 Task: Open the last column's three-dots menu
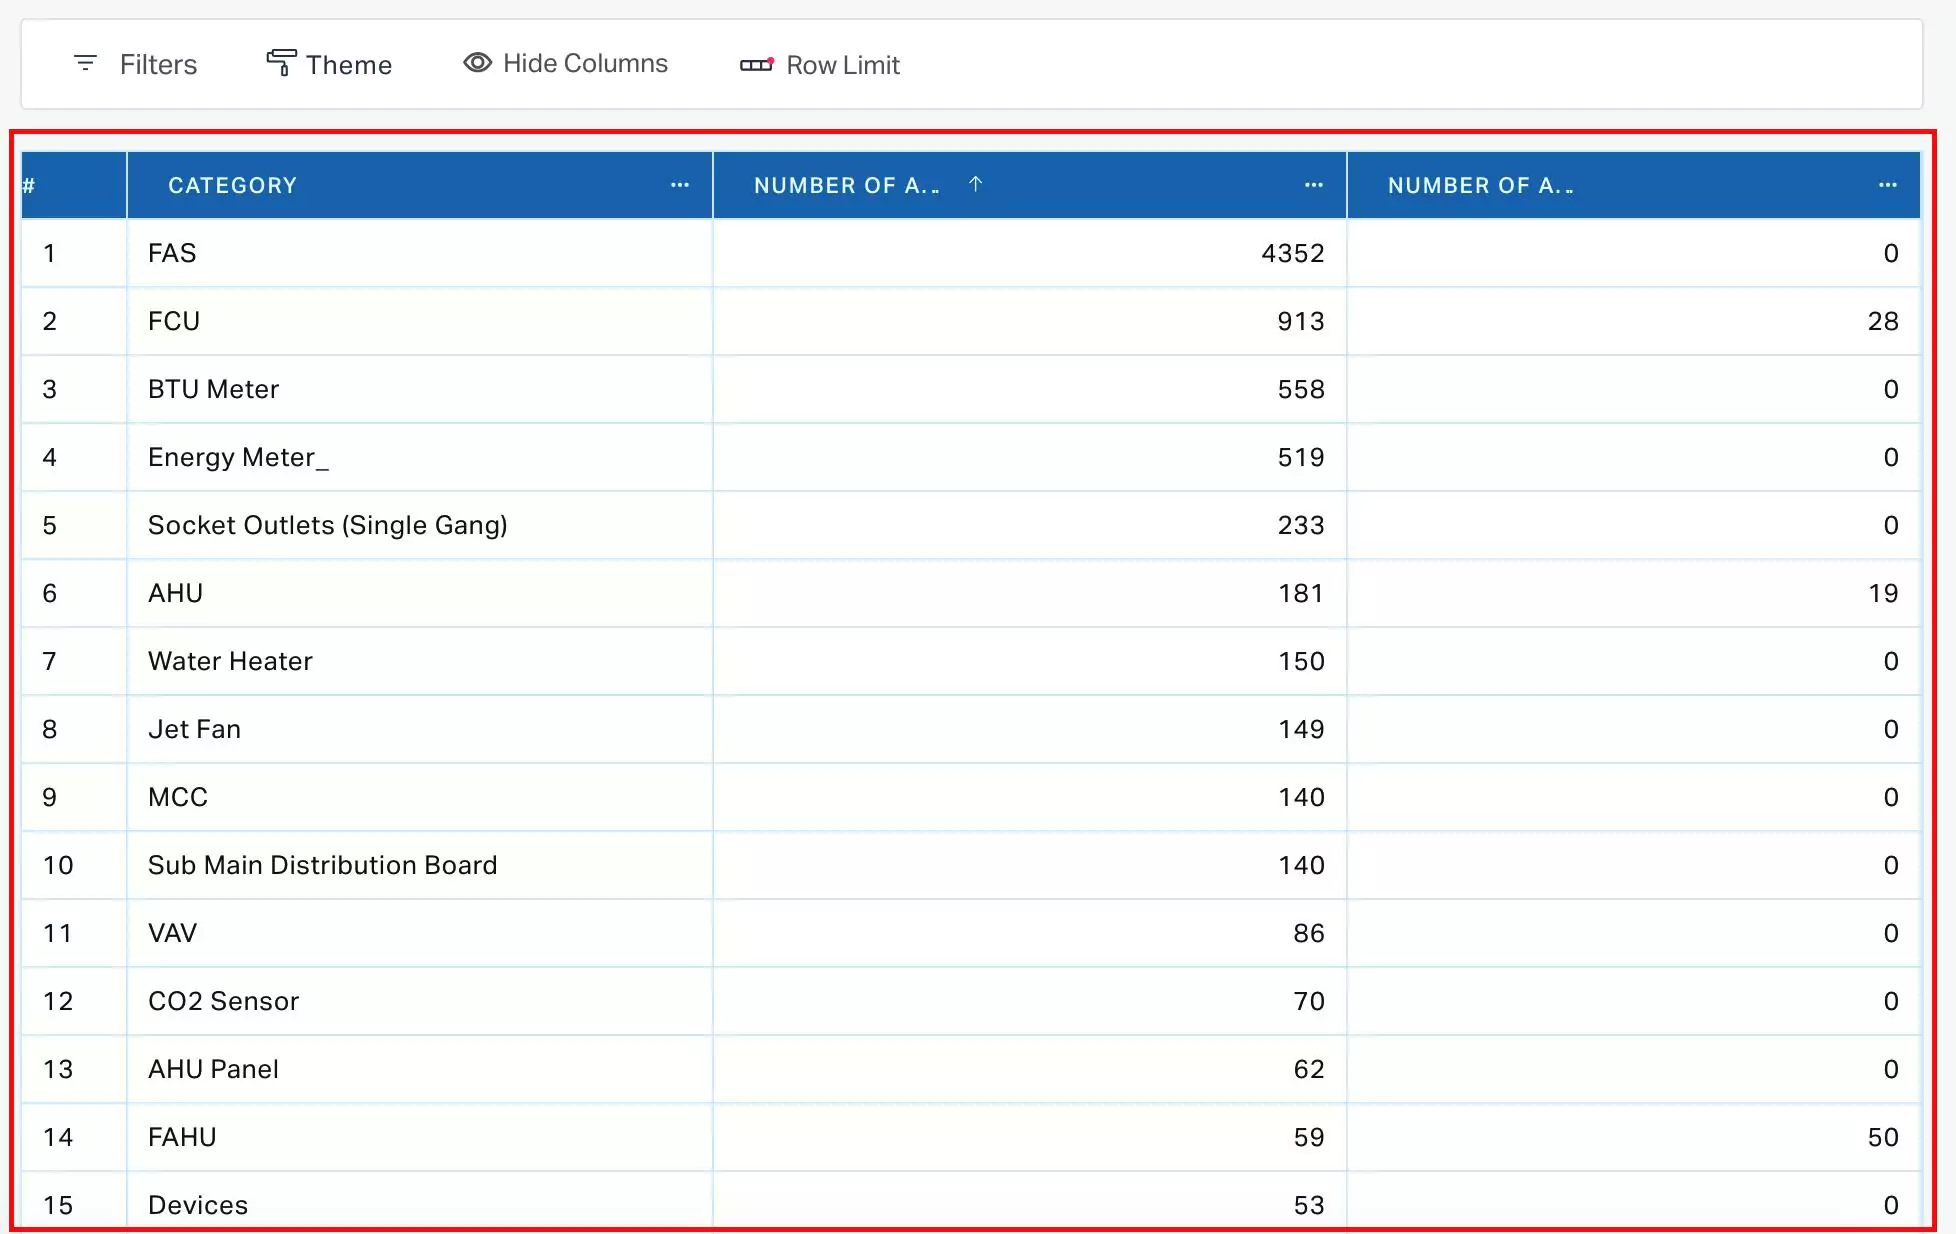(x=1887, y=185)
